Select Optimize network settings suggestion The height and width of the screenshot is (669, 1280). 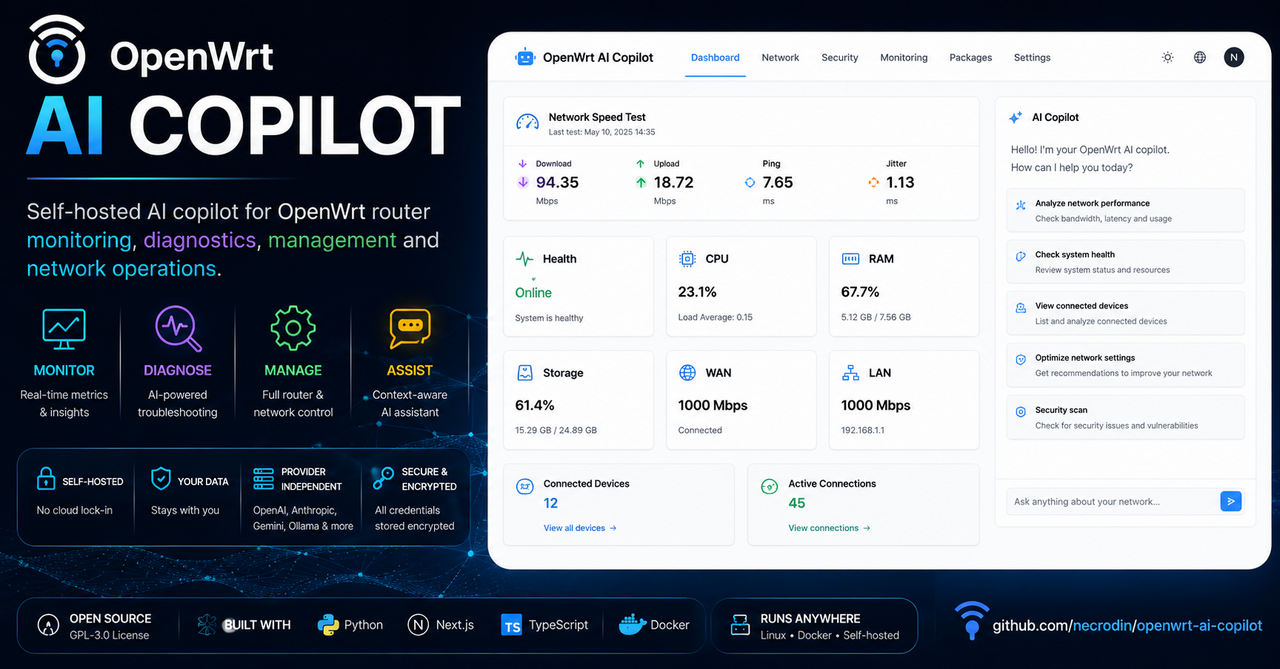(x=1125, y=365)
